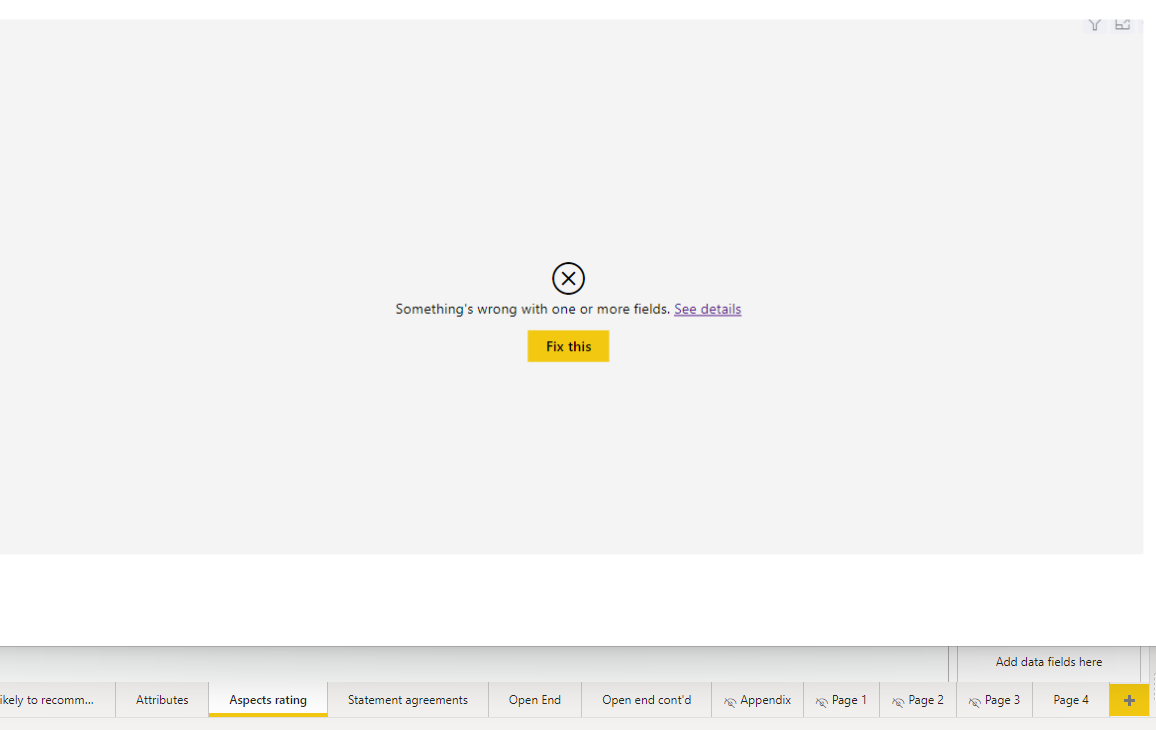Image resolution: width=1156 pixels, height=730 pixels.
Task: Switch to the Page 4 tab
Action: [x=1070, y=700]
